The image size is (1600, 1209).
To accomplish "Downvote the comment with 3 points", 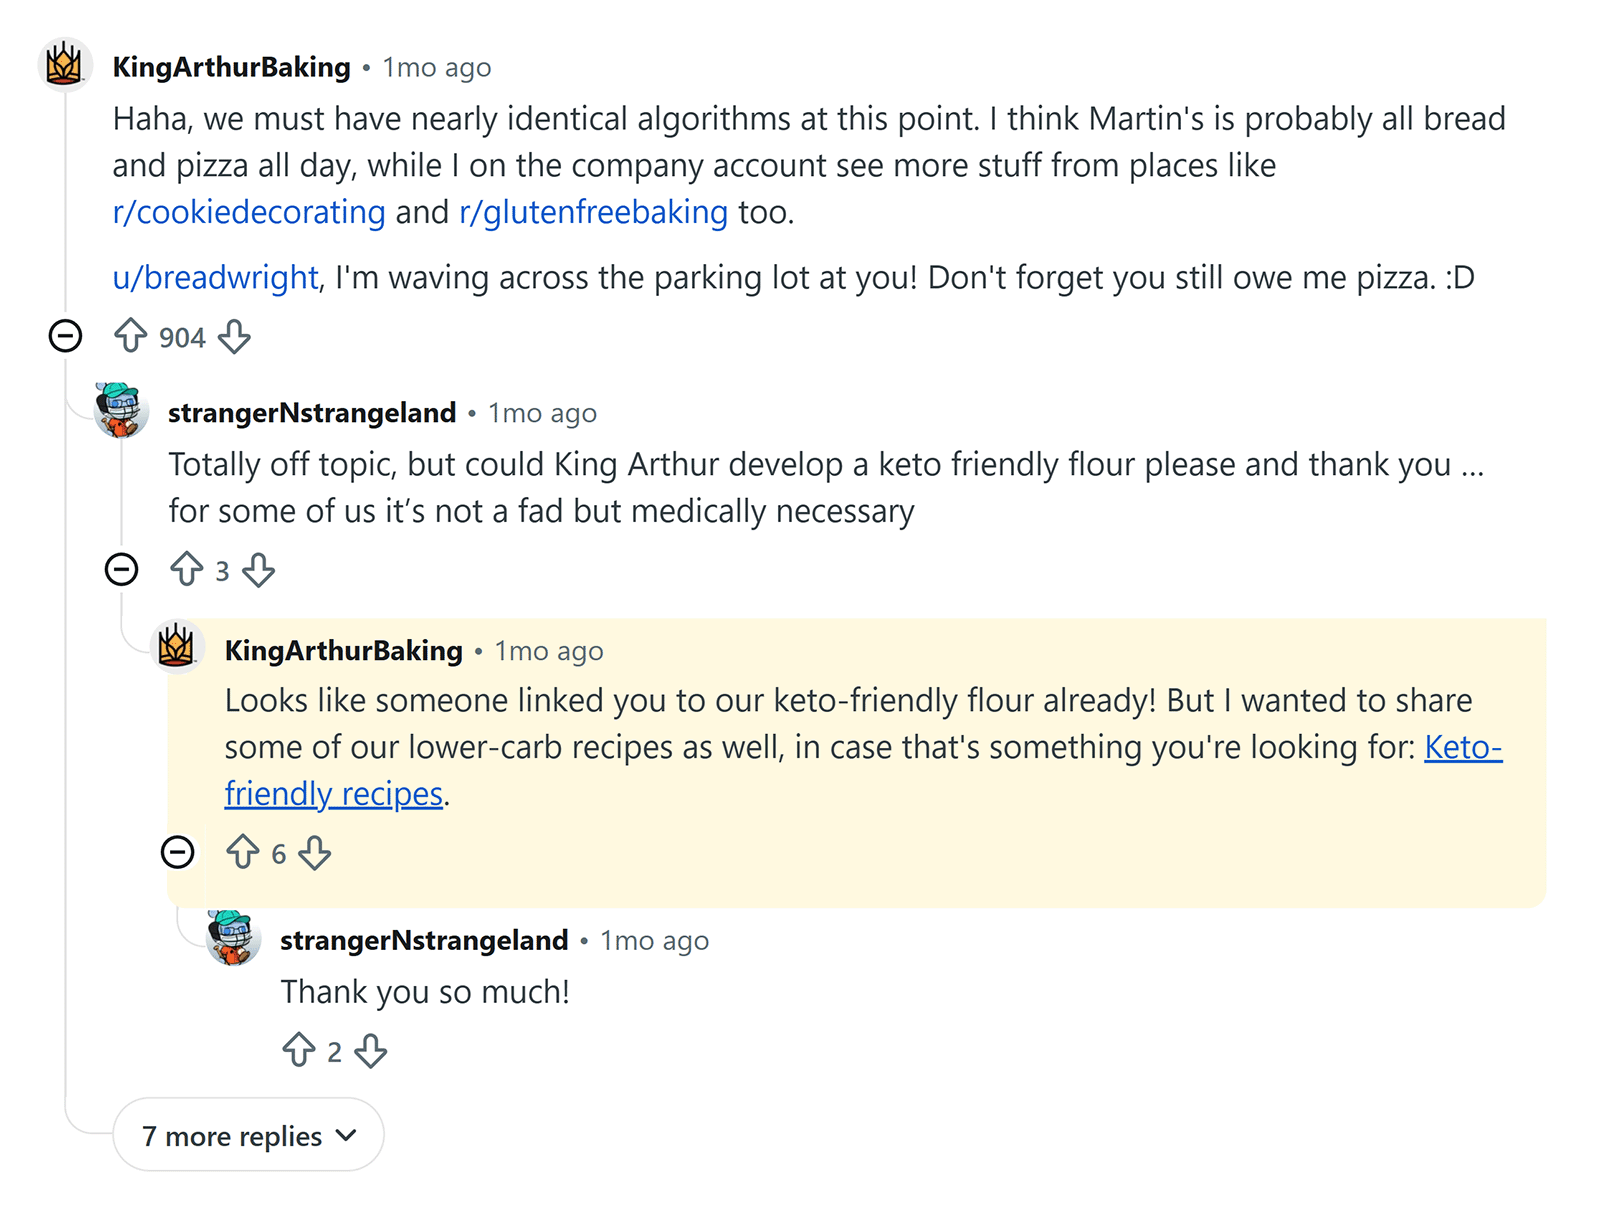I will point(260,572).
